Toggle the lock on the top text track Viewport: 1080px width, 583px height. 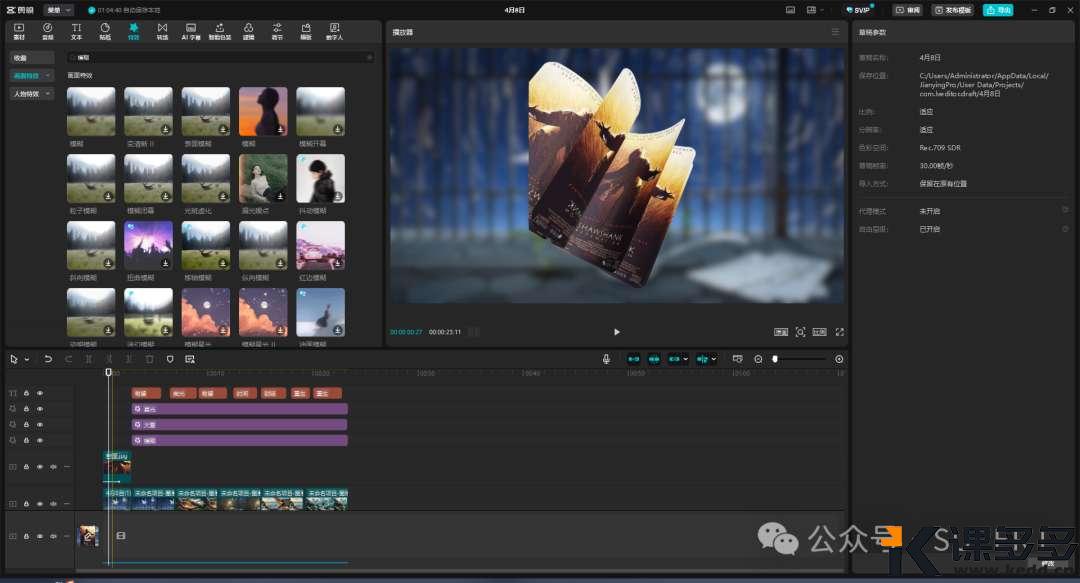[x=26, y=393]
